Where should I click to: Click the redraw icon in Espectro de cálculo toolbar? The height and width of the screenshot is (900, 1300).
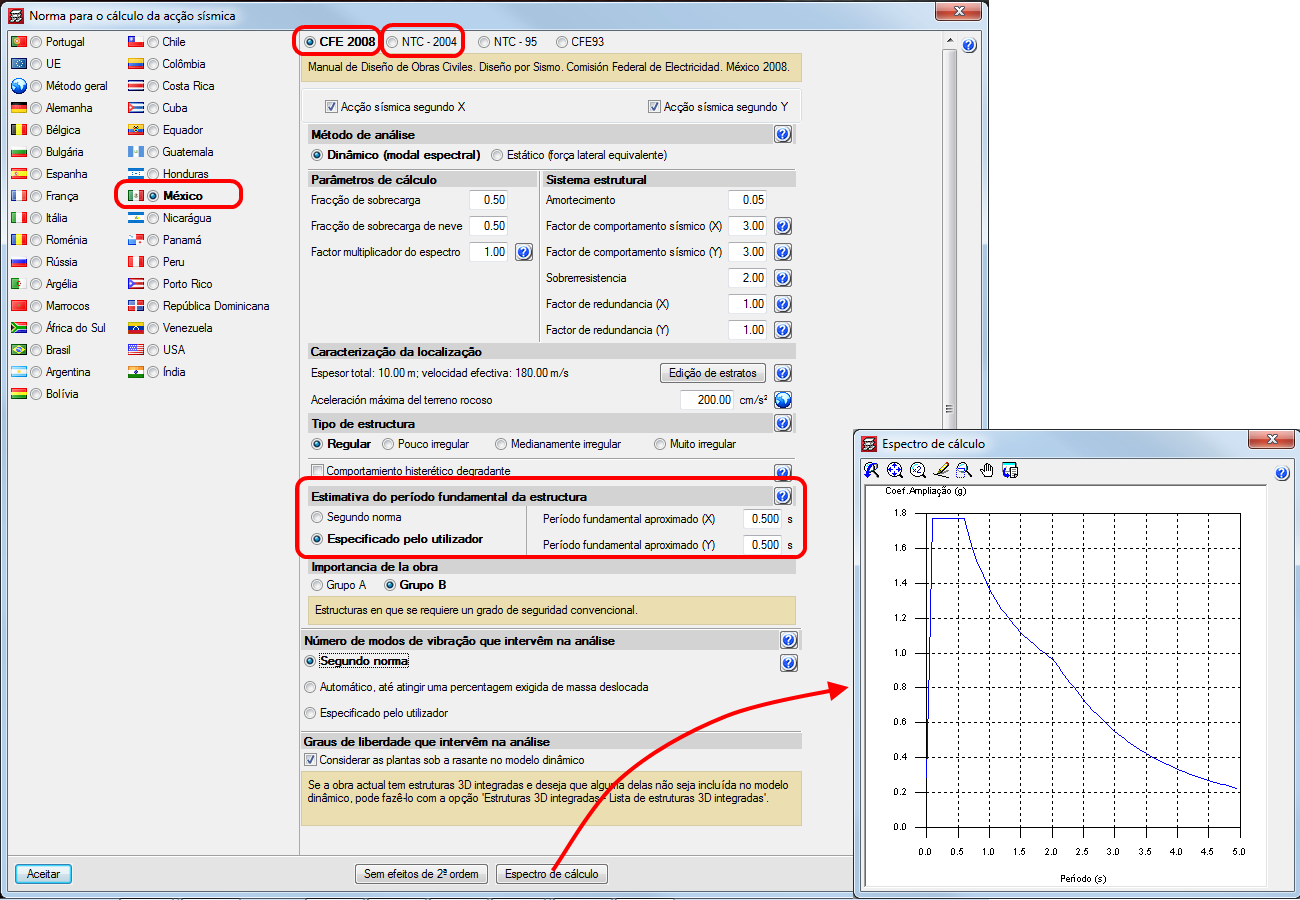tap(872, 470)
